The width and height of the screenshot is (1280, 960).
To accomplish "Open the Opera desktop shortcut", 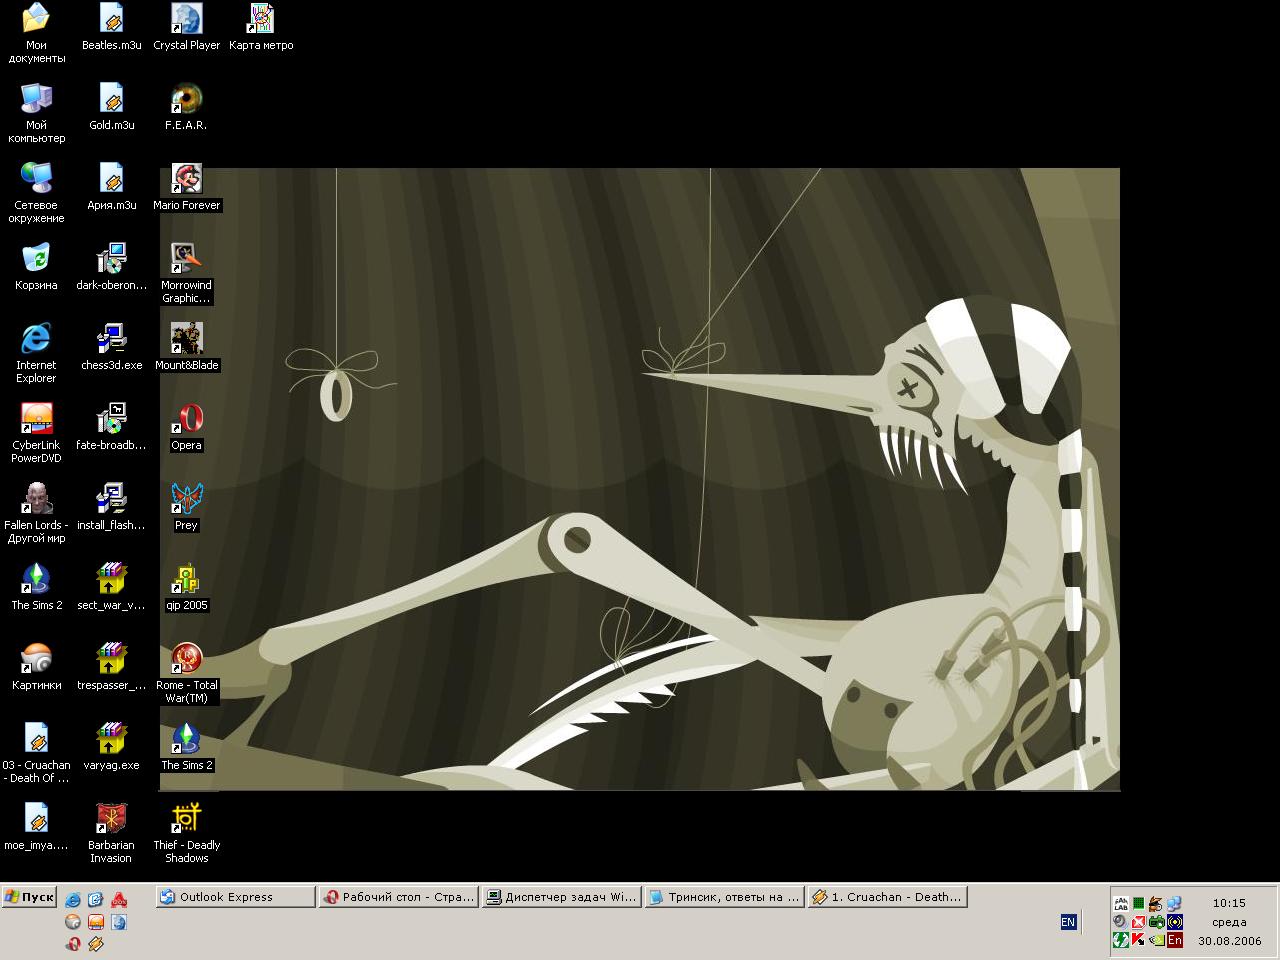I will pyautogui.click(x=186, y=419).
